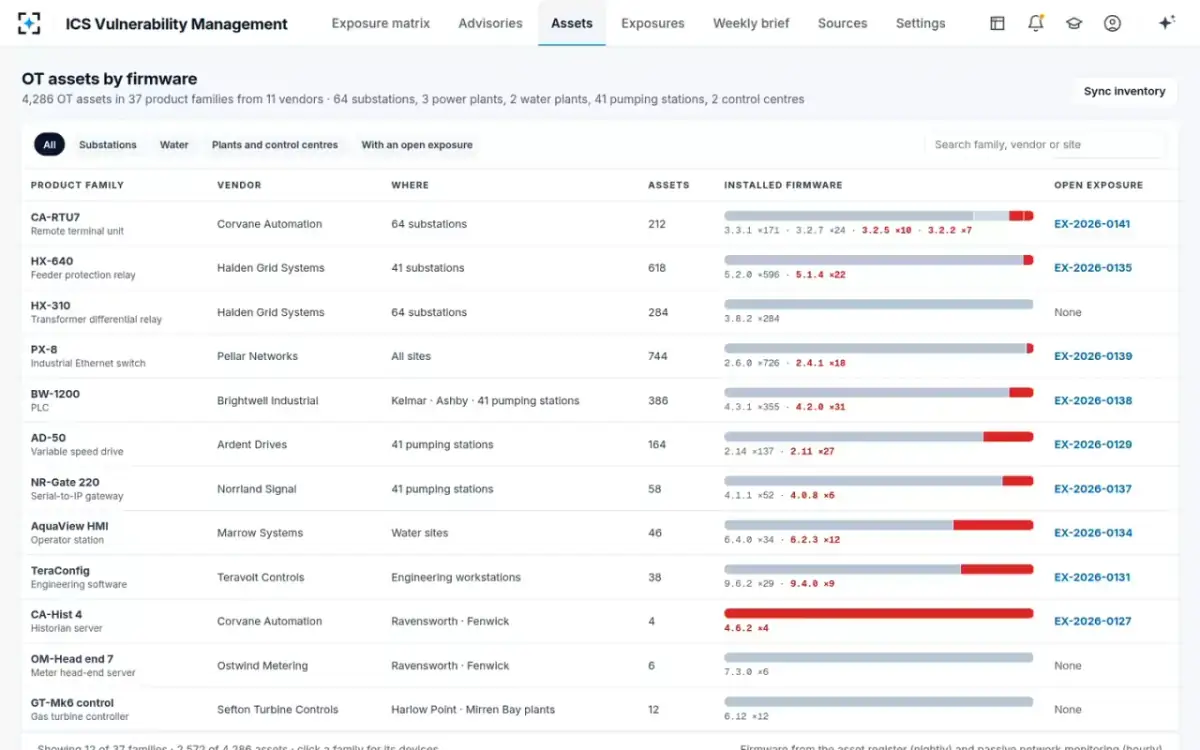Click the OPEN EXPOSURE column header
The image size is (1200, 750).
click(x=1098, y=185)
